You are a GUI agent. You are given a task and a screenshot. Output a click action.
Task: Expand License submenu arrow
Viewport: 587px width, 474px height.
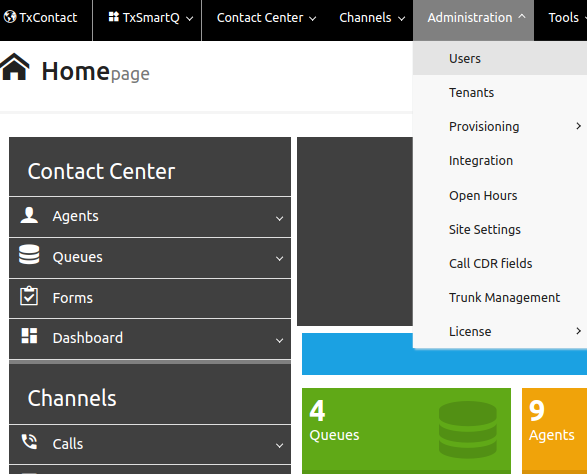click(579, 331)
